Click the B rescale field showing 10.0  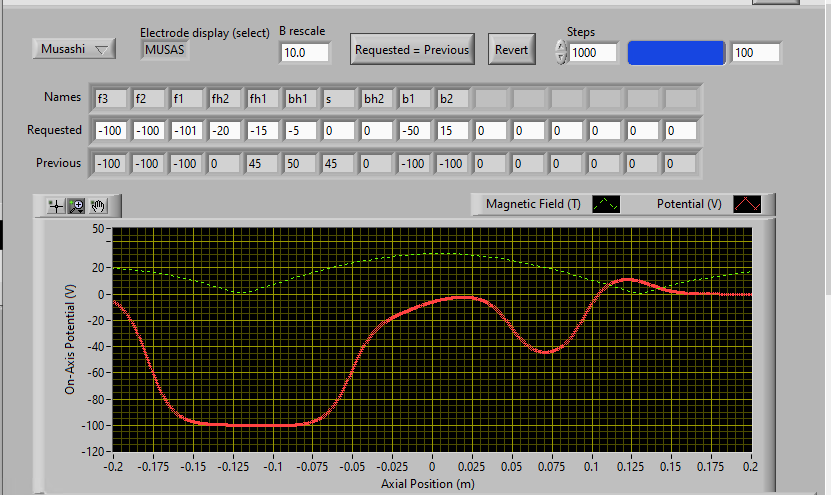coord(305,52)
